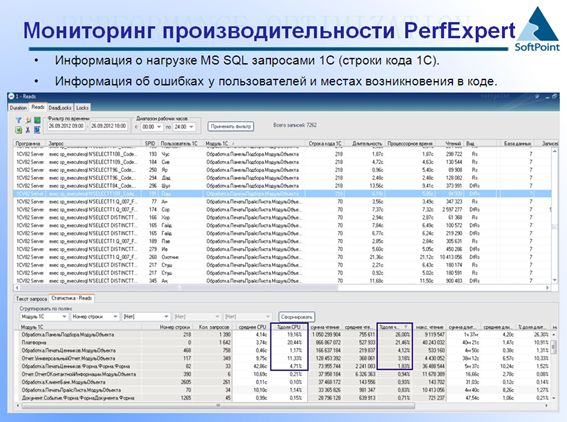Viewport: 567px width, 422px height.
Task: Open the enabled [Нет] grouping dropdown
Action: [166, 317]
